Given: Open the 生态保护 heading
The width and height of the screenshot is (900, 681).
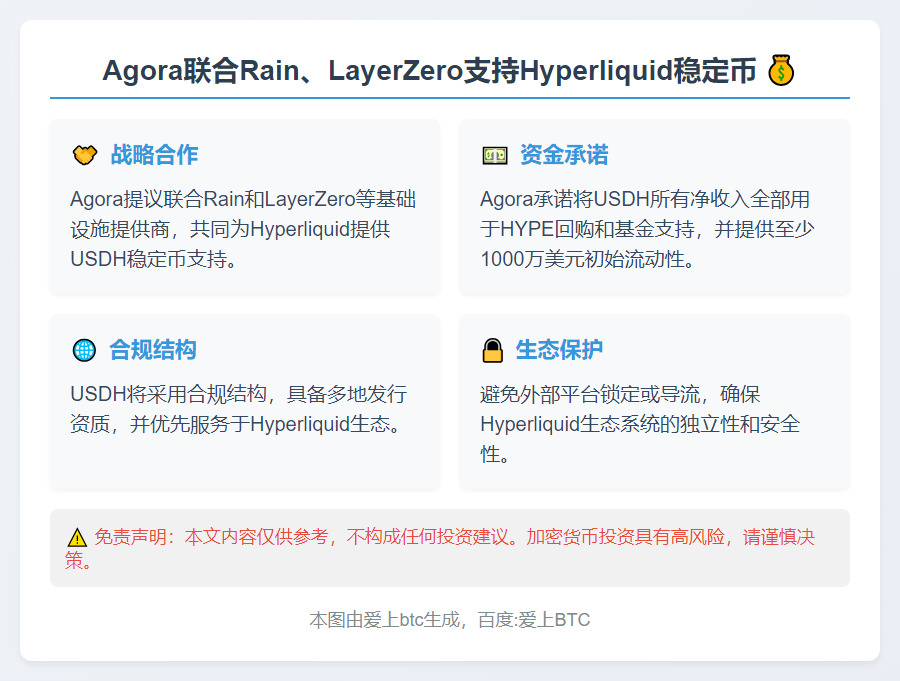Looking at the screenshot, I should 559,350.
